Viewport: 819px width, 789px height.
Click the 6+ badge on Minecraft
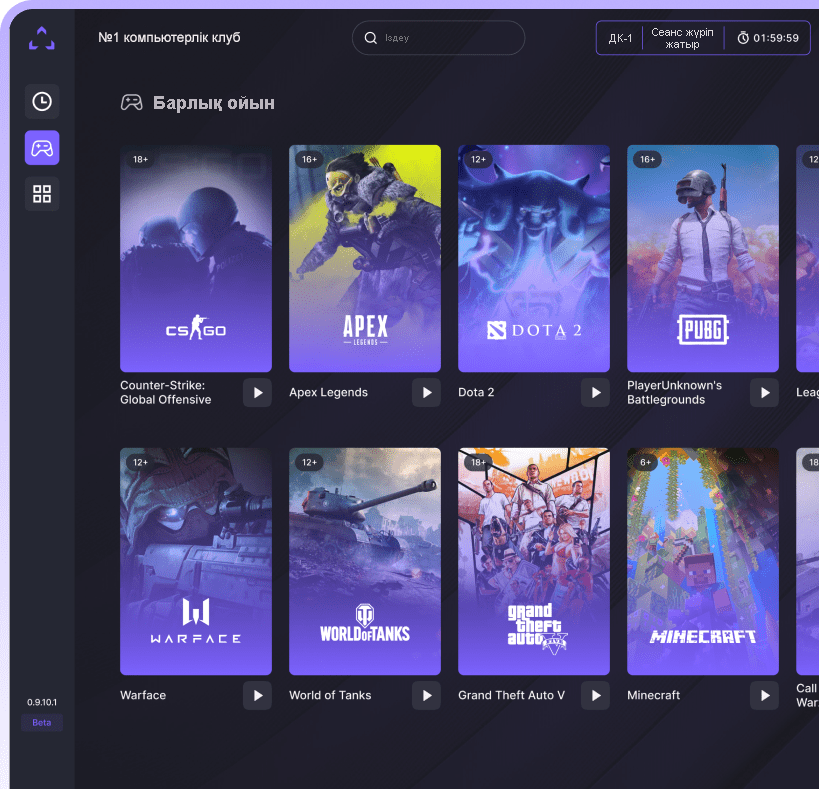646,462
